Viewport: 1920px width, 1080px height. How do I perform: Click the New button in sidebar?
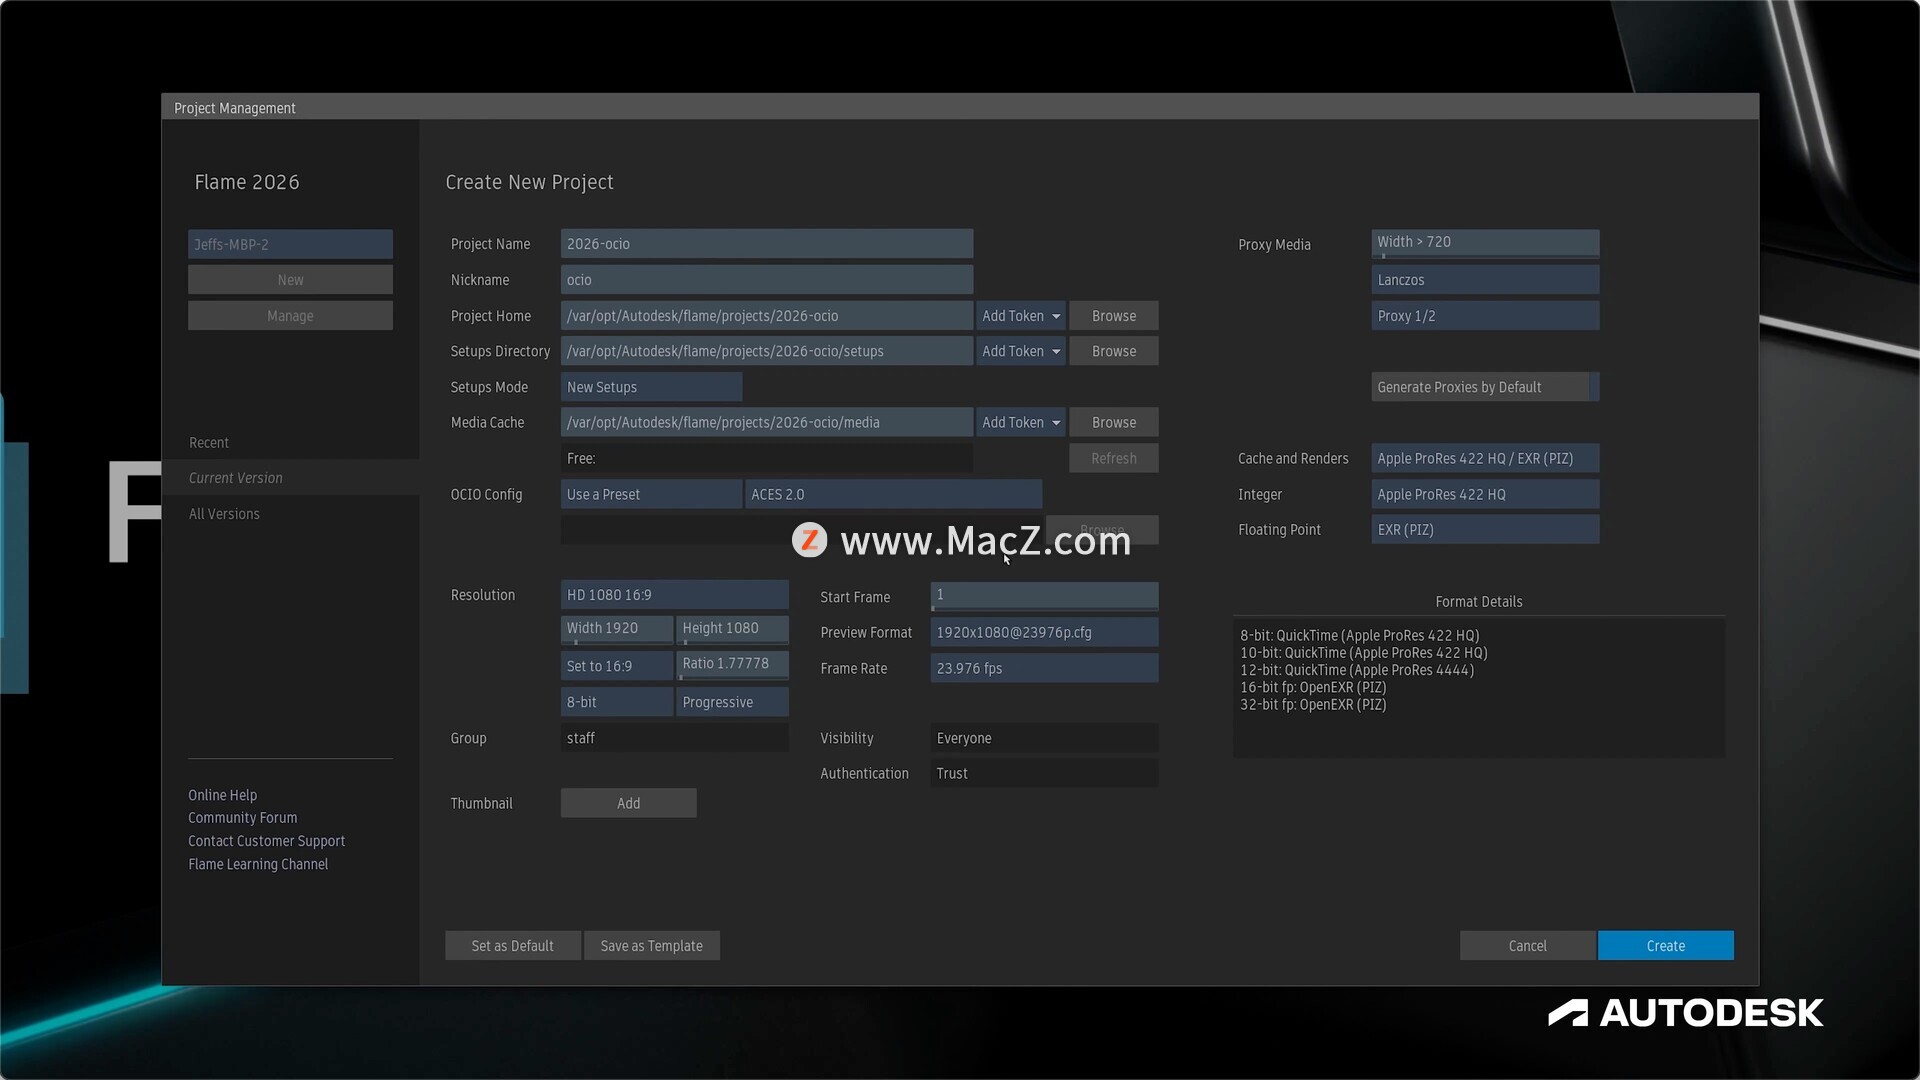click(x=290, y=280)
